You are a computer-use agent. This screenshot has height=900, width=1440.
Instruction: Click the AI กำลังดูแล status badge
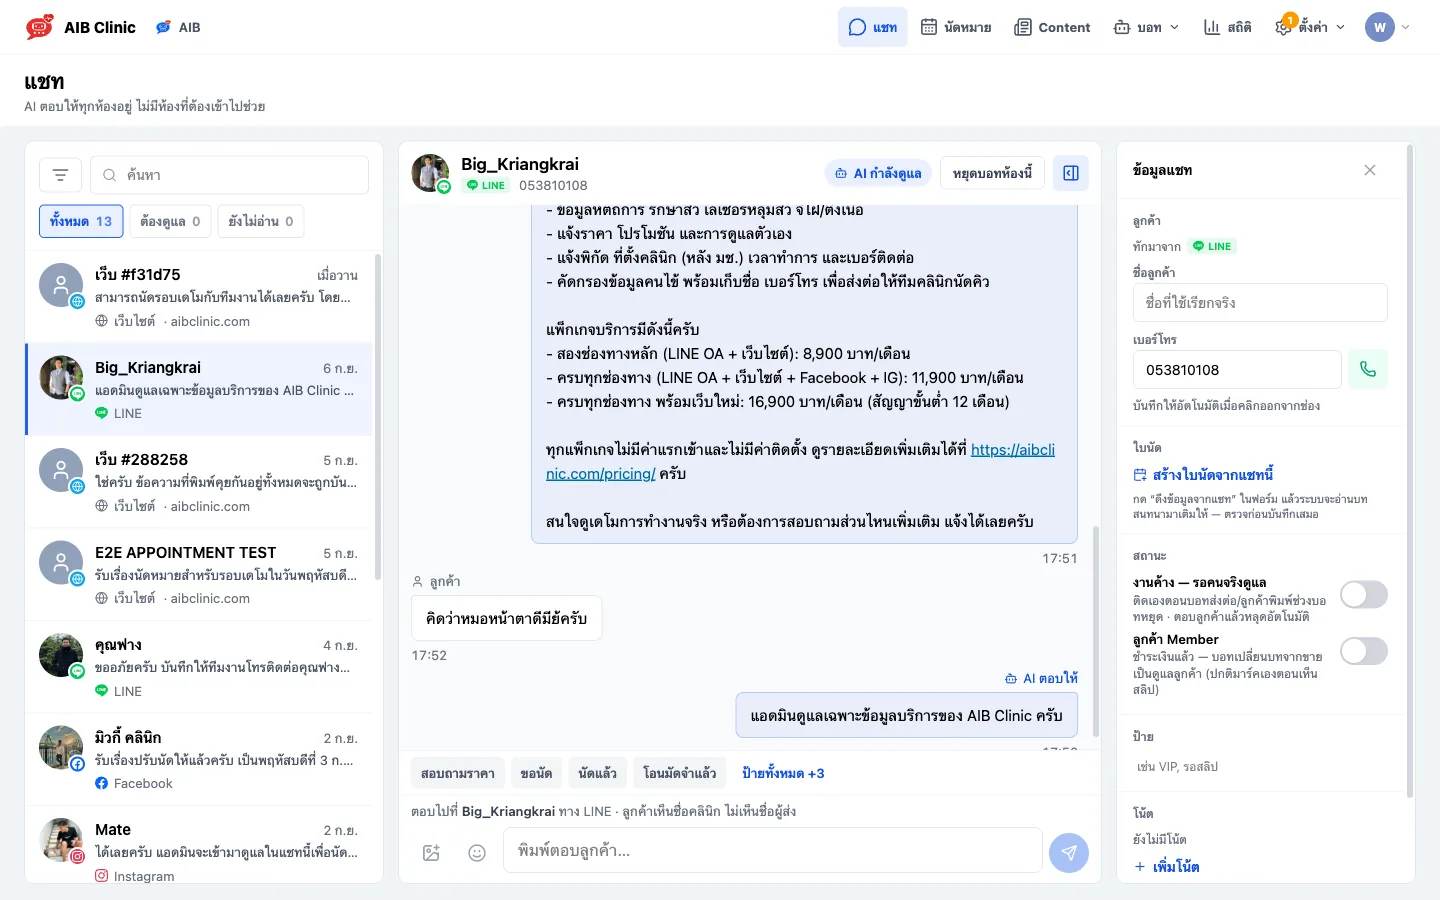point(878,173)
